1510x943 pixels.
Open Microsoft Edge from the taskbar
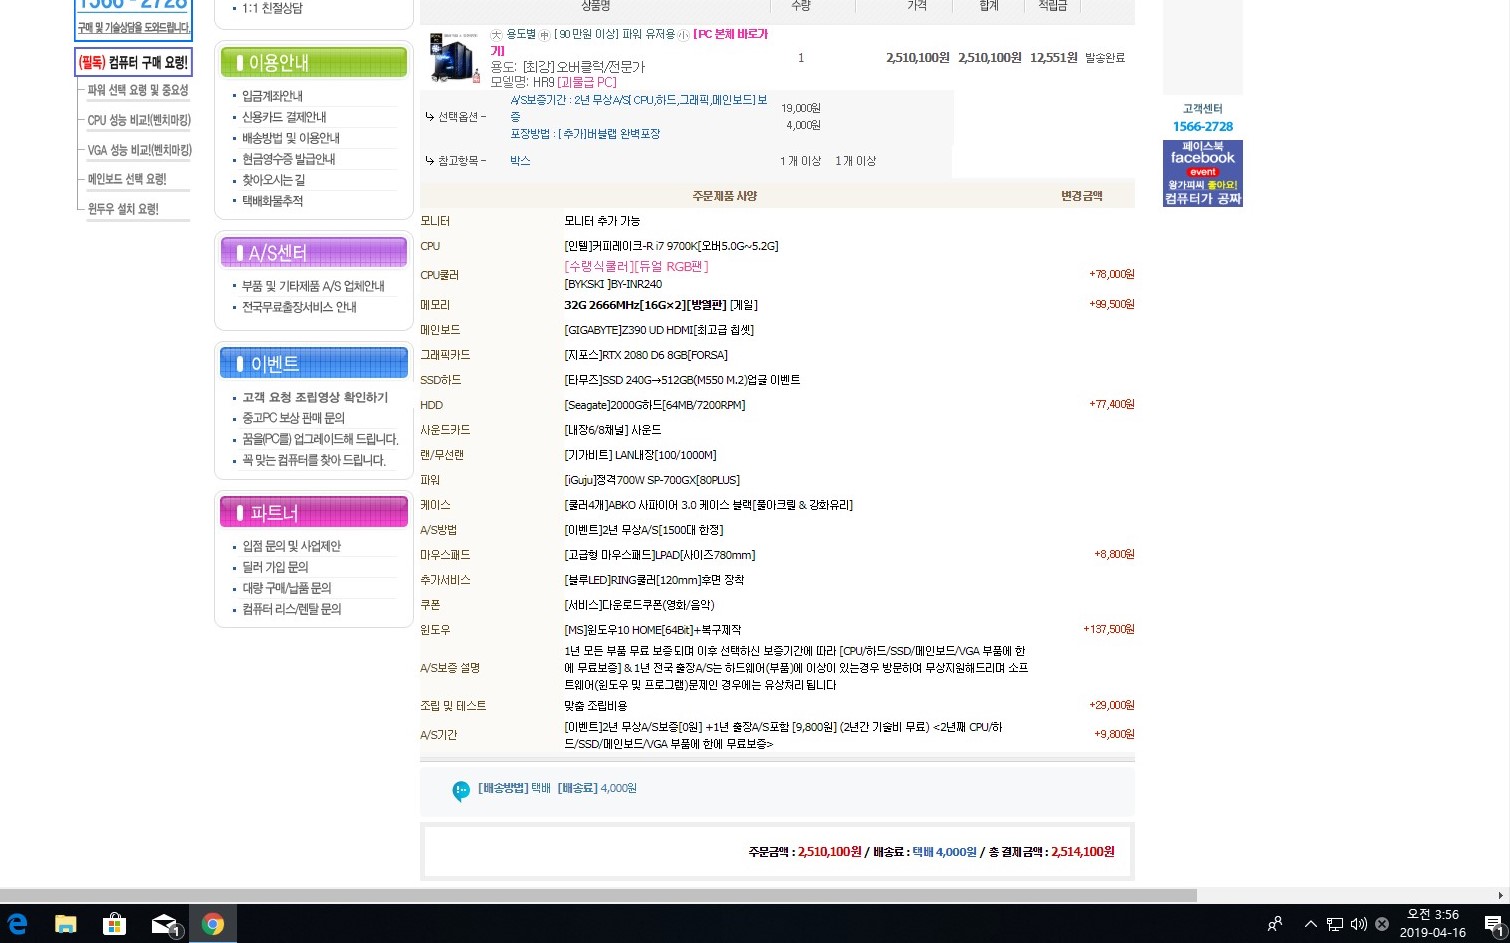[x=17, y=923]
